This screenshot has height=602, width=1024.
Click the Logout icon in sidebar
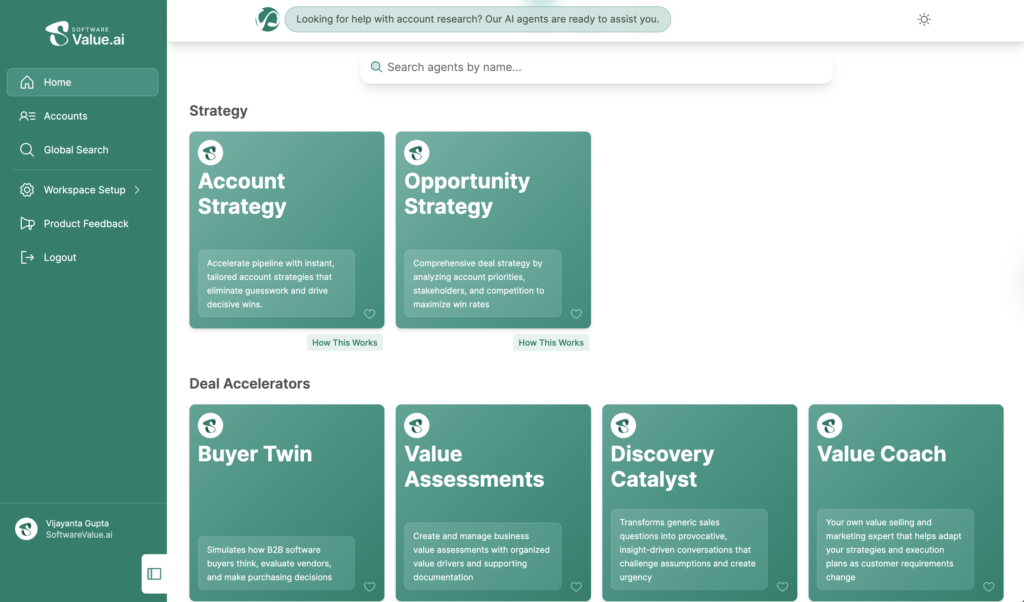click(x=27, y=257)
